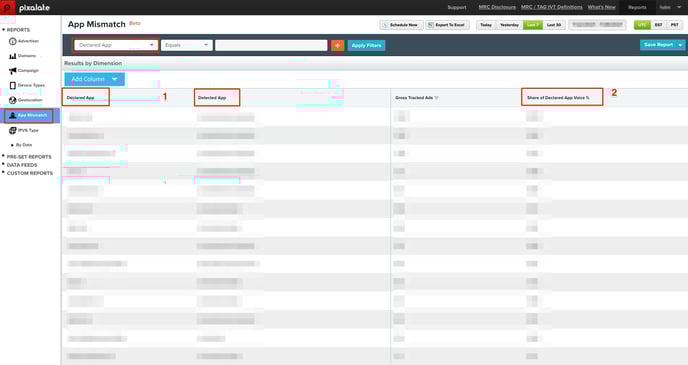Click the filter value input field
688x365 pixels.
[x=271, y=45]
